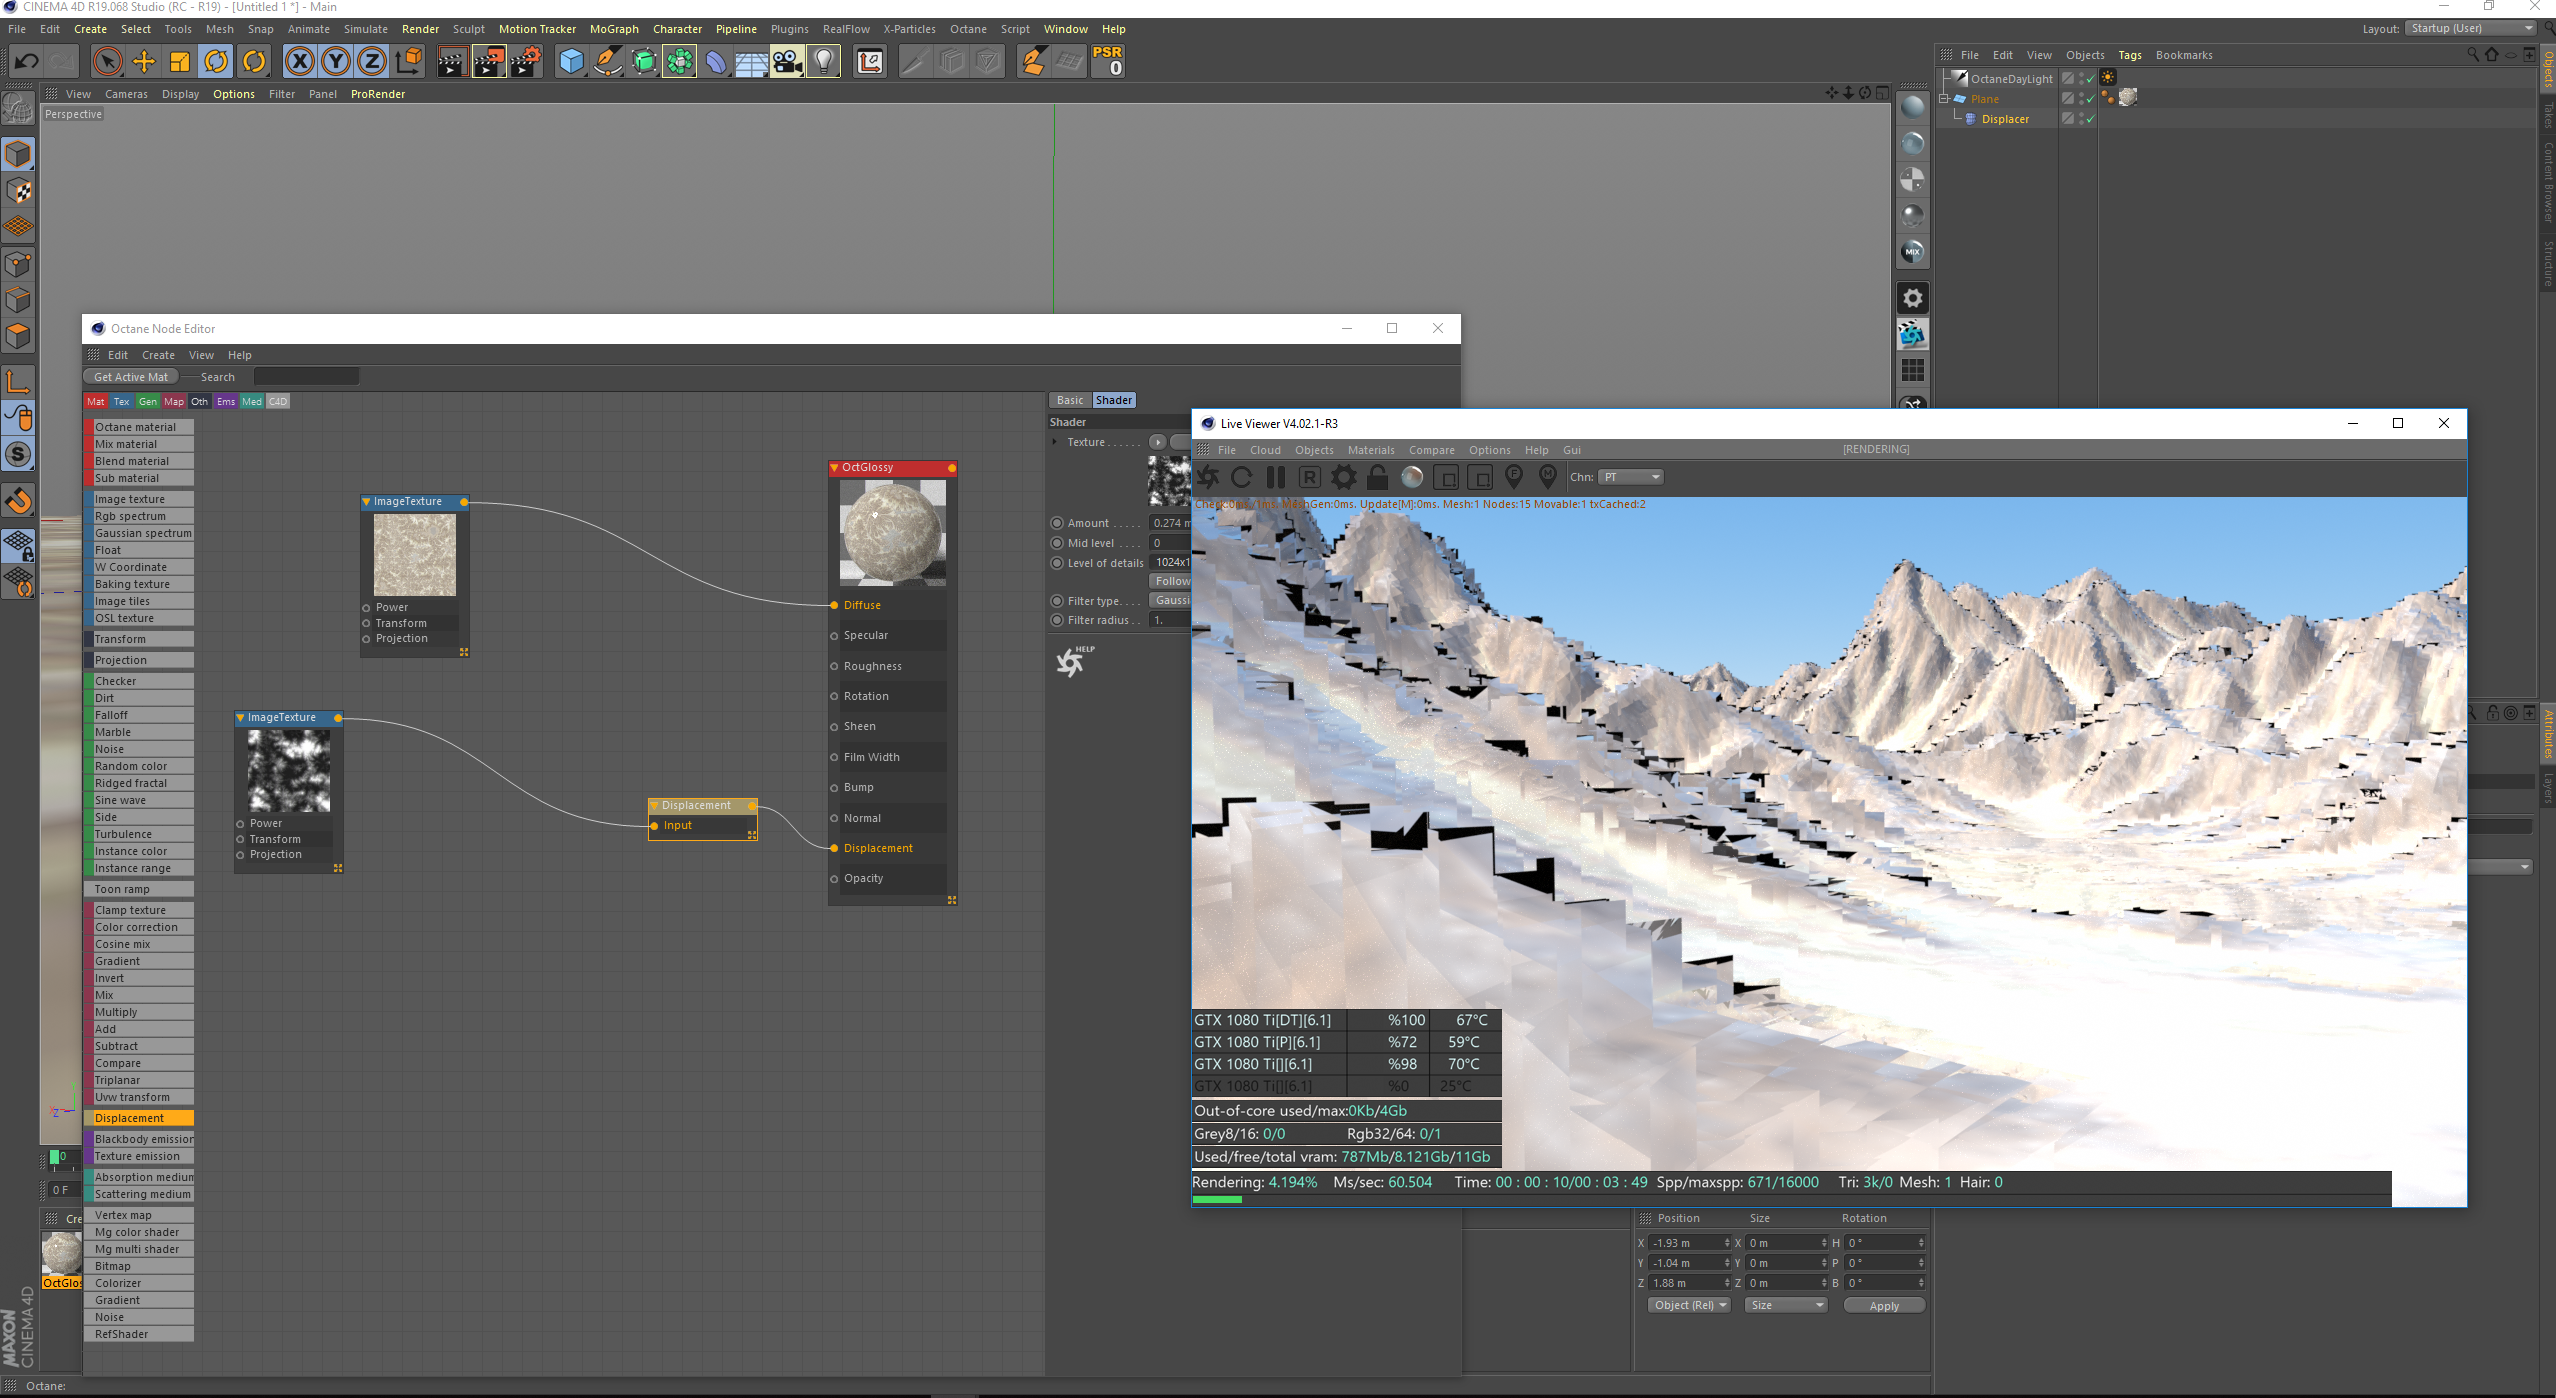The image size is (2556, 1398).
Task: Pause rendering in the Live Viewer
Action: (1275, 478)
